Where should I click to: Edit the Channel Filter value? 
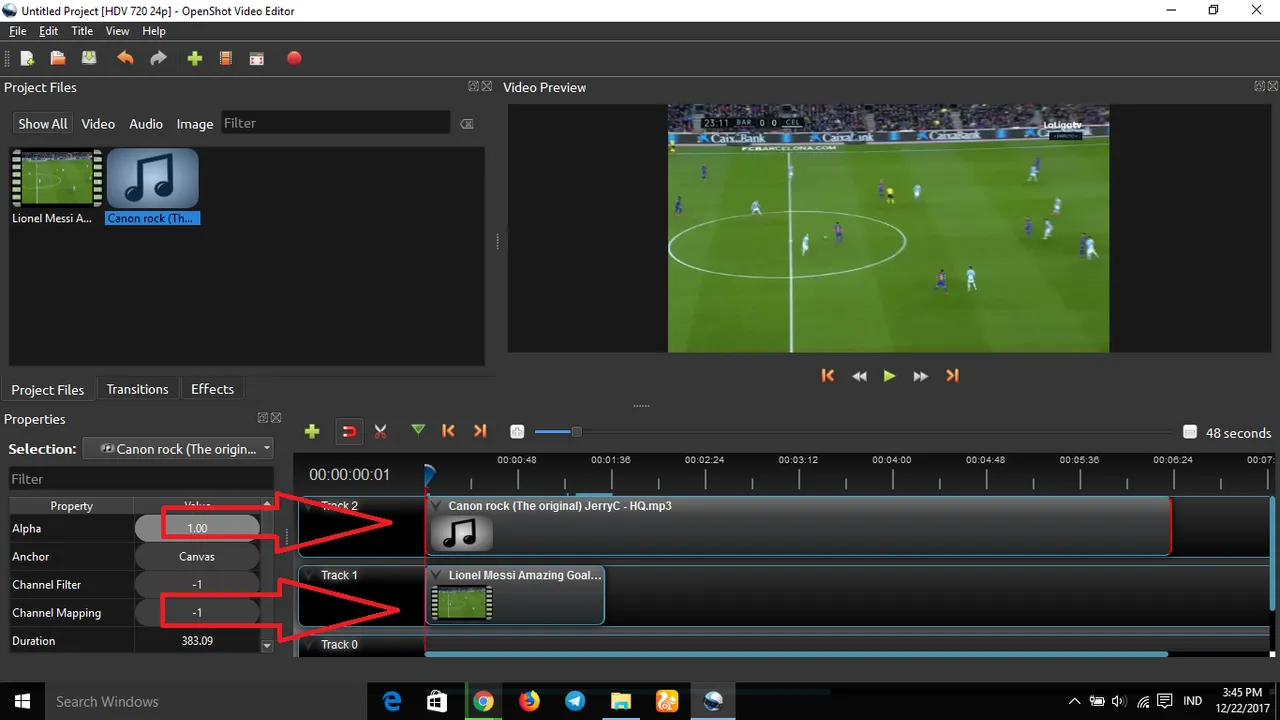coord(197,584)
